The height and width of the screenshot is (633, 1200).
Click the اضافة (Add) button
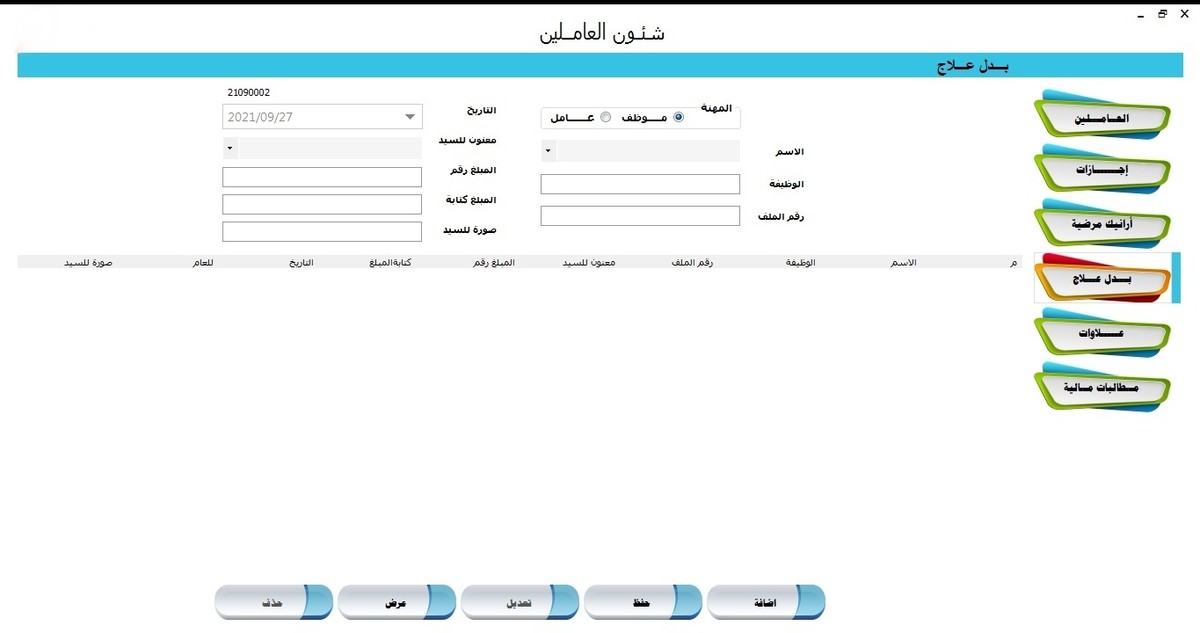click(766, 601)
